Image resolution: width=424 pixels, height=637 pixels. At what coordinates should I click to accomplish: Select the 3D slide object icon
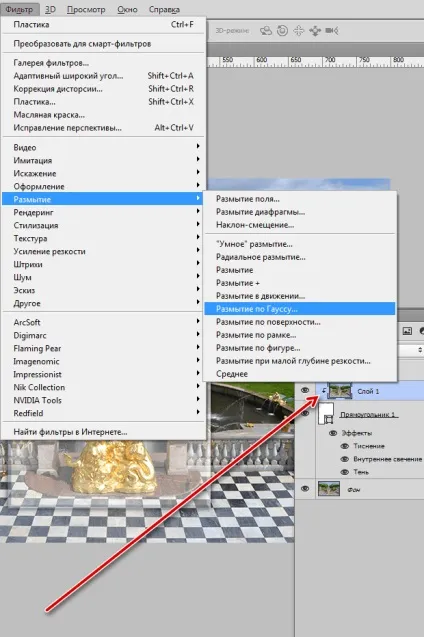(x=315, y=30)
